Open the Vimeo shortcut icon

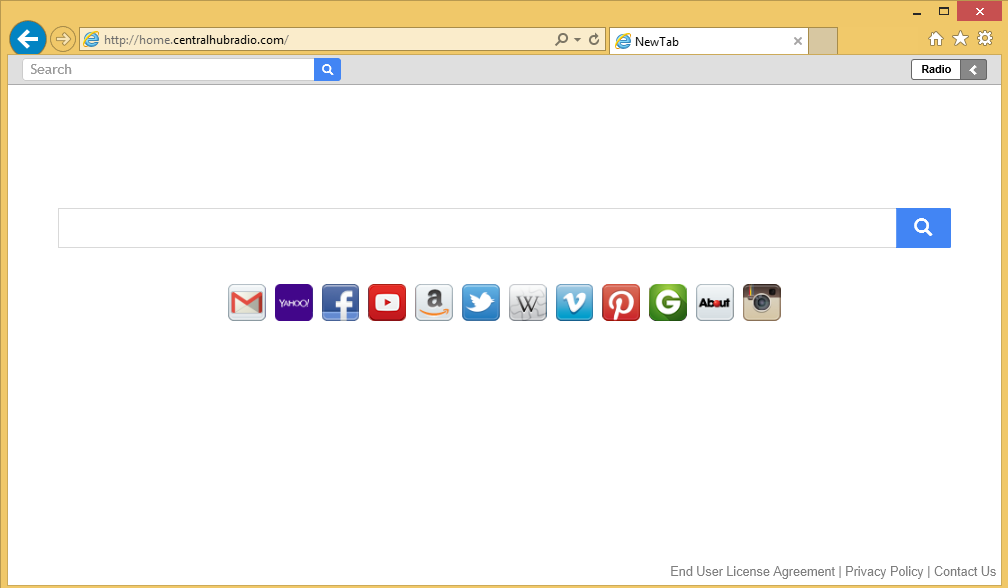click(574, 303)
